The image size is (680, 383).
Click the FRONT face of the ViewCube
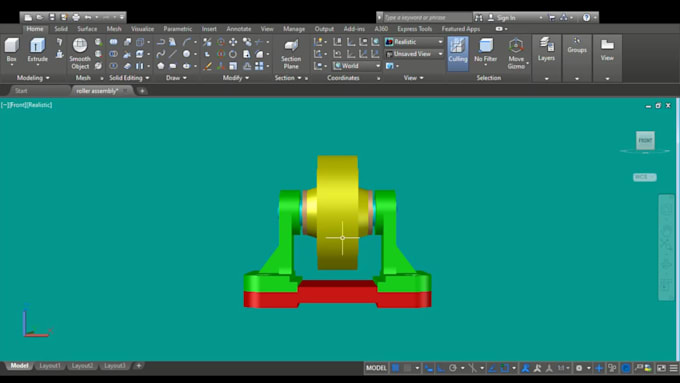tap(645, 140)
